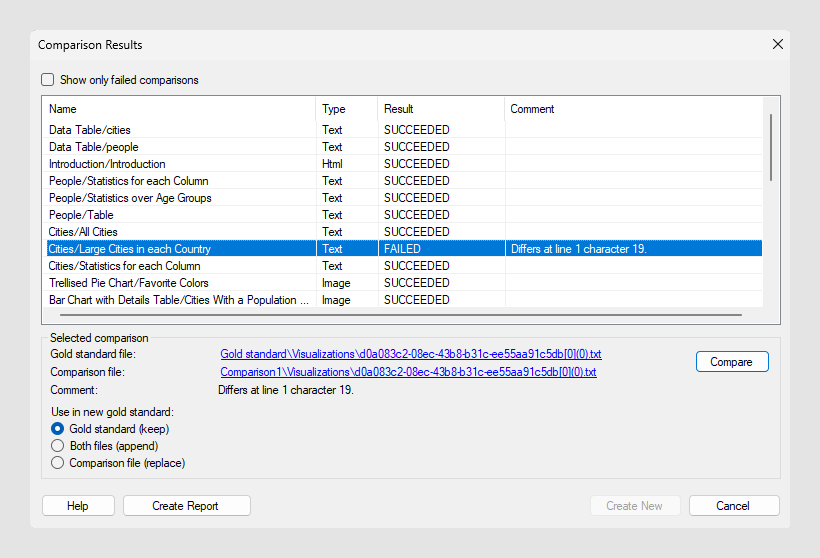Open the Gold standard file link
The width and height of the screenshot is (820, 558).
click(x=411, y=354)
